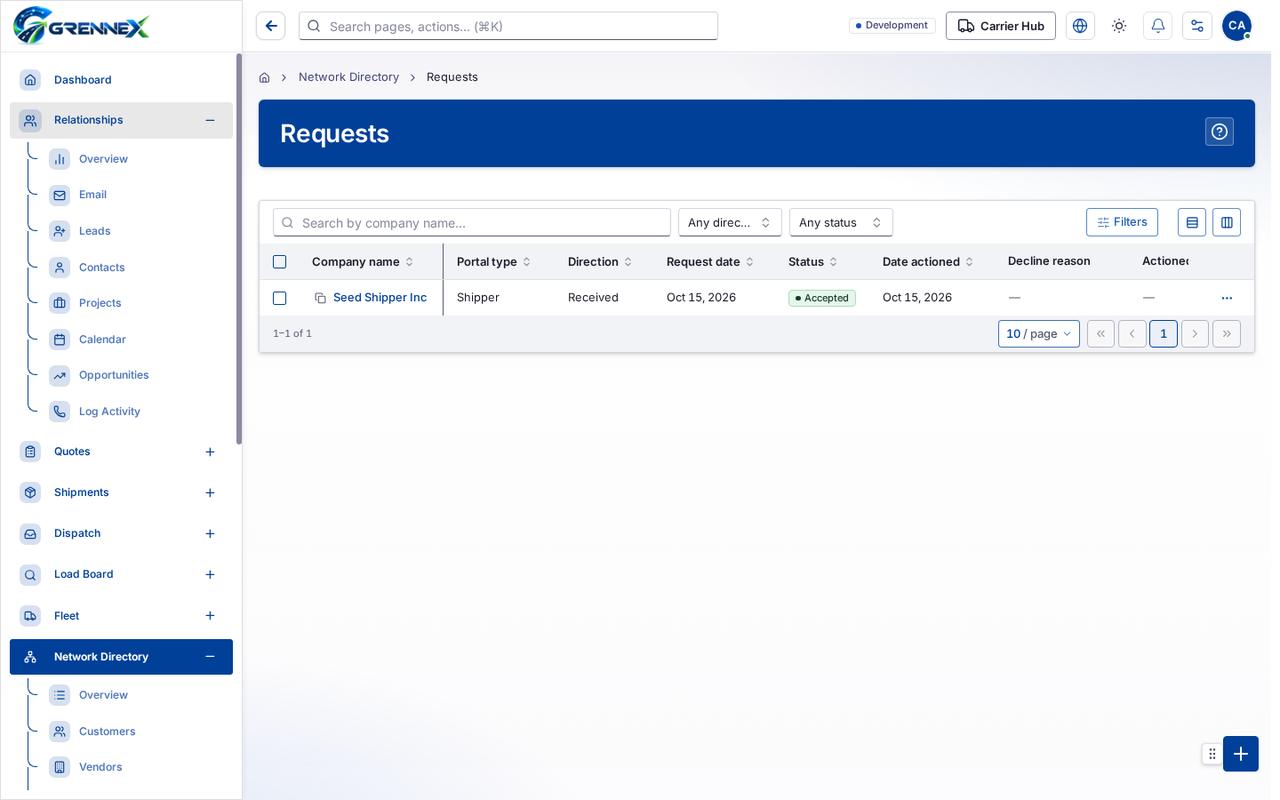Click the Network Directory breadcrumb link

click(x=349, y=77)
